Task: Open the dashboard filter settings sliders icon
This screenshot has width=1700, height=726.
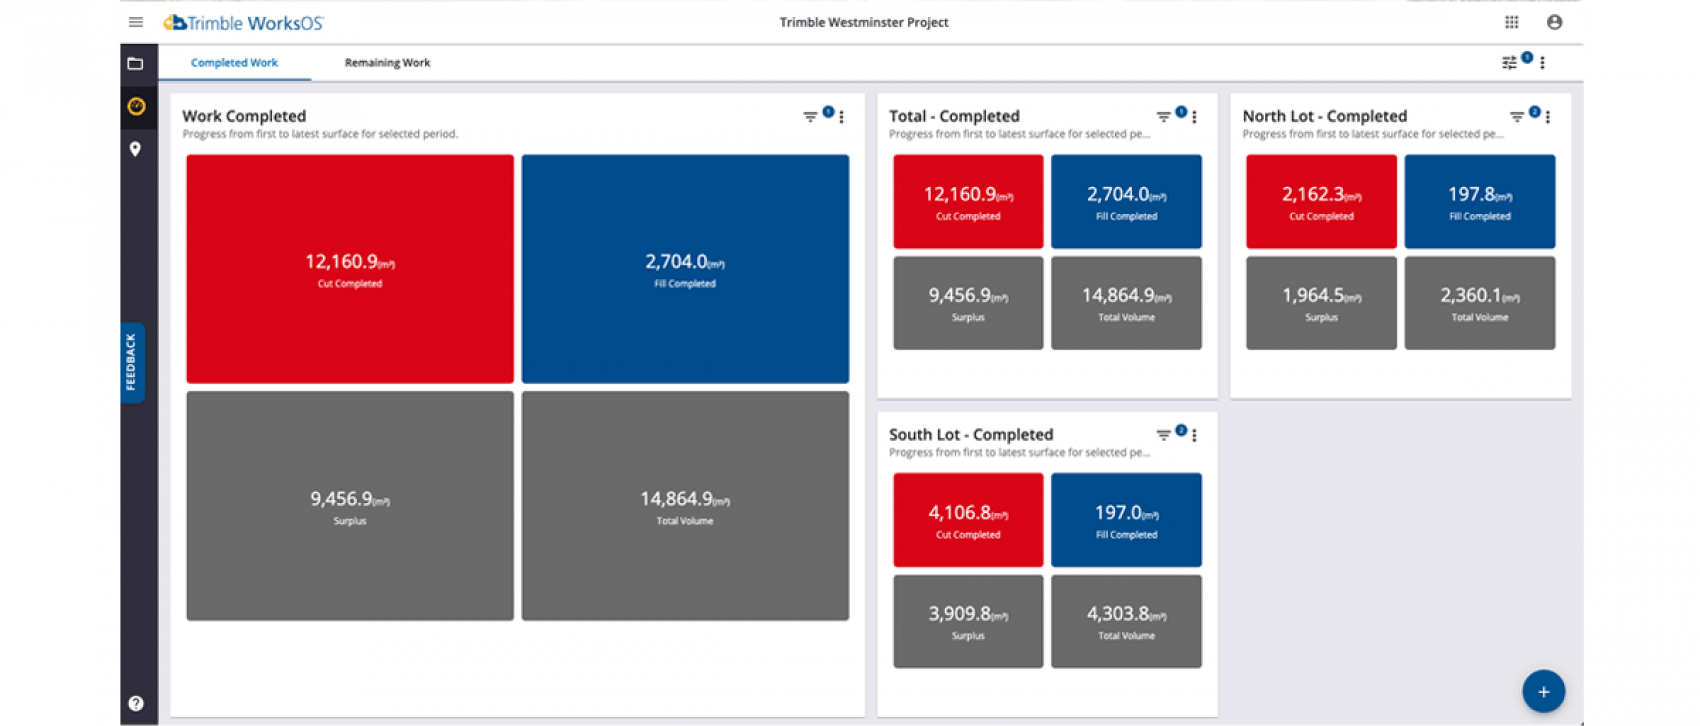Action: 1509,63
